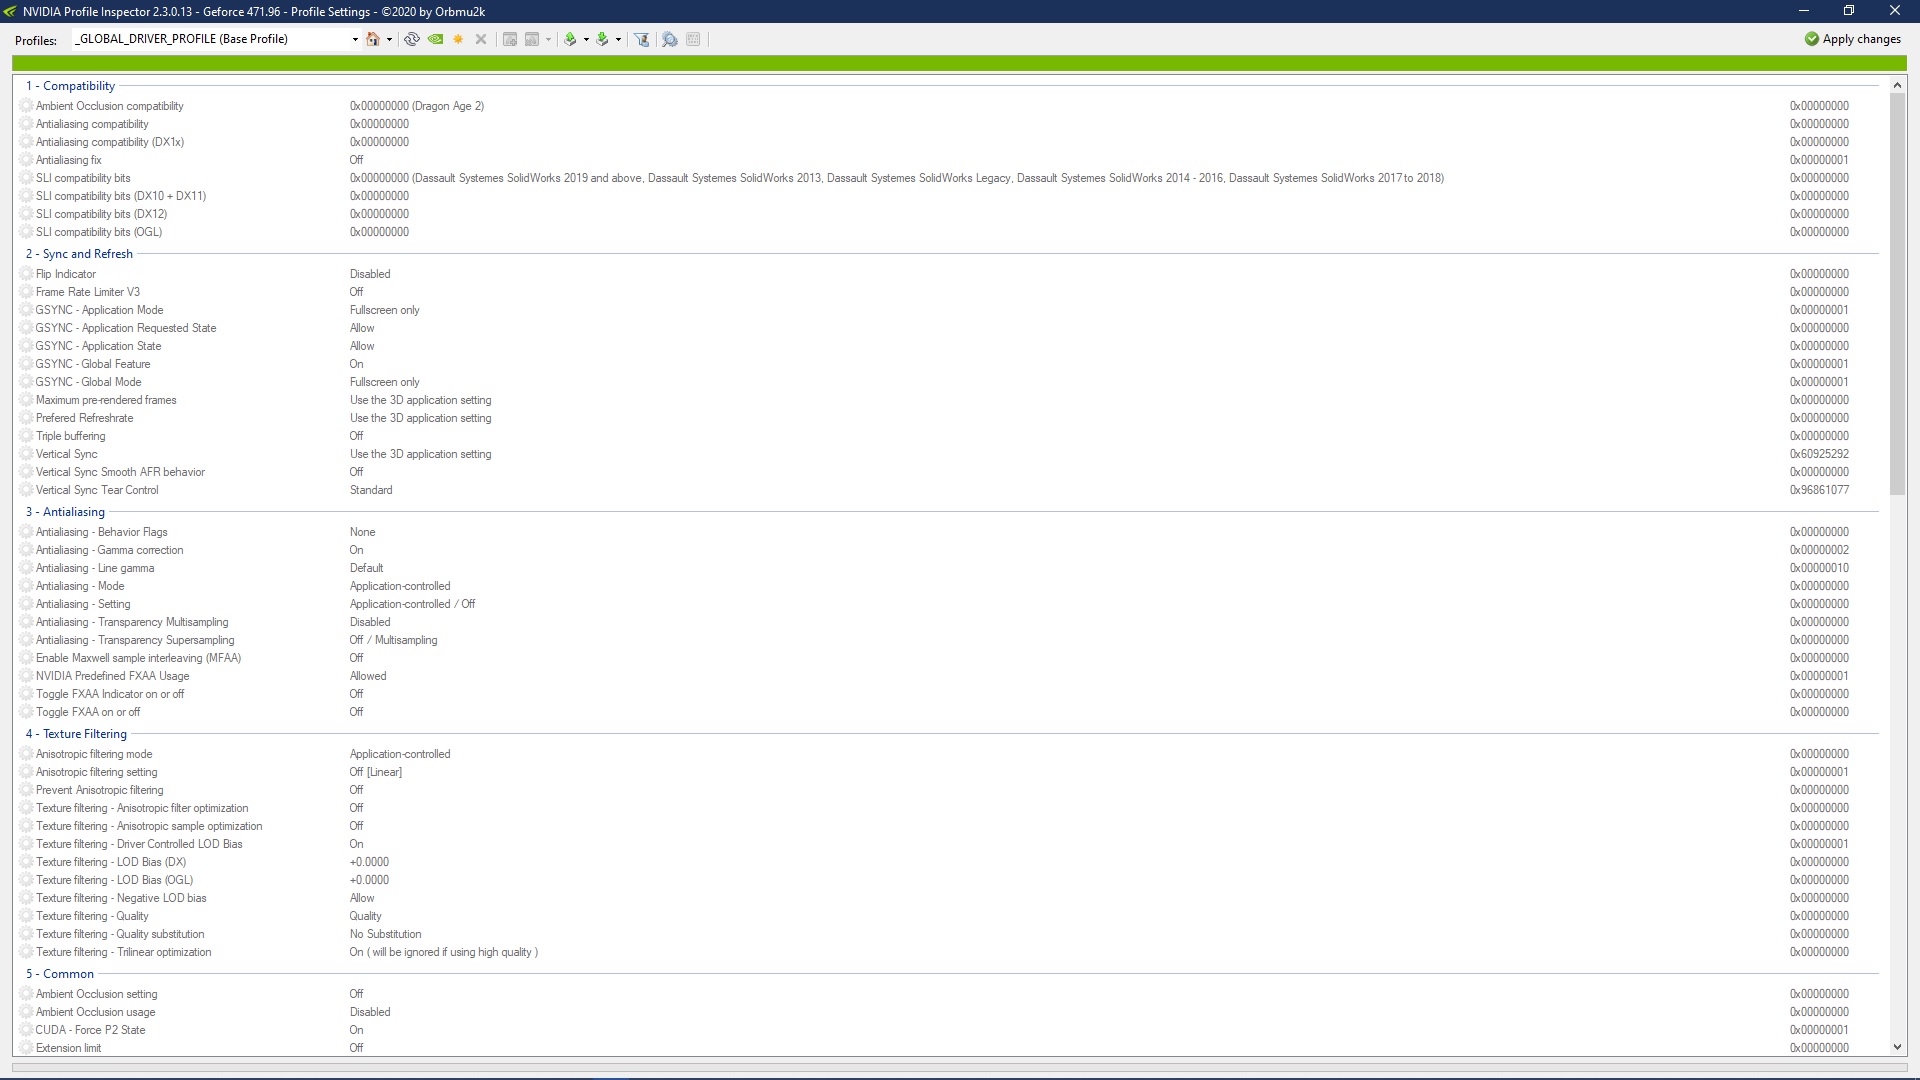Click the GSYNC - Application Mode 'Fullscreen only' value
Screen dimensions: 1920x1080
385,310
